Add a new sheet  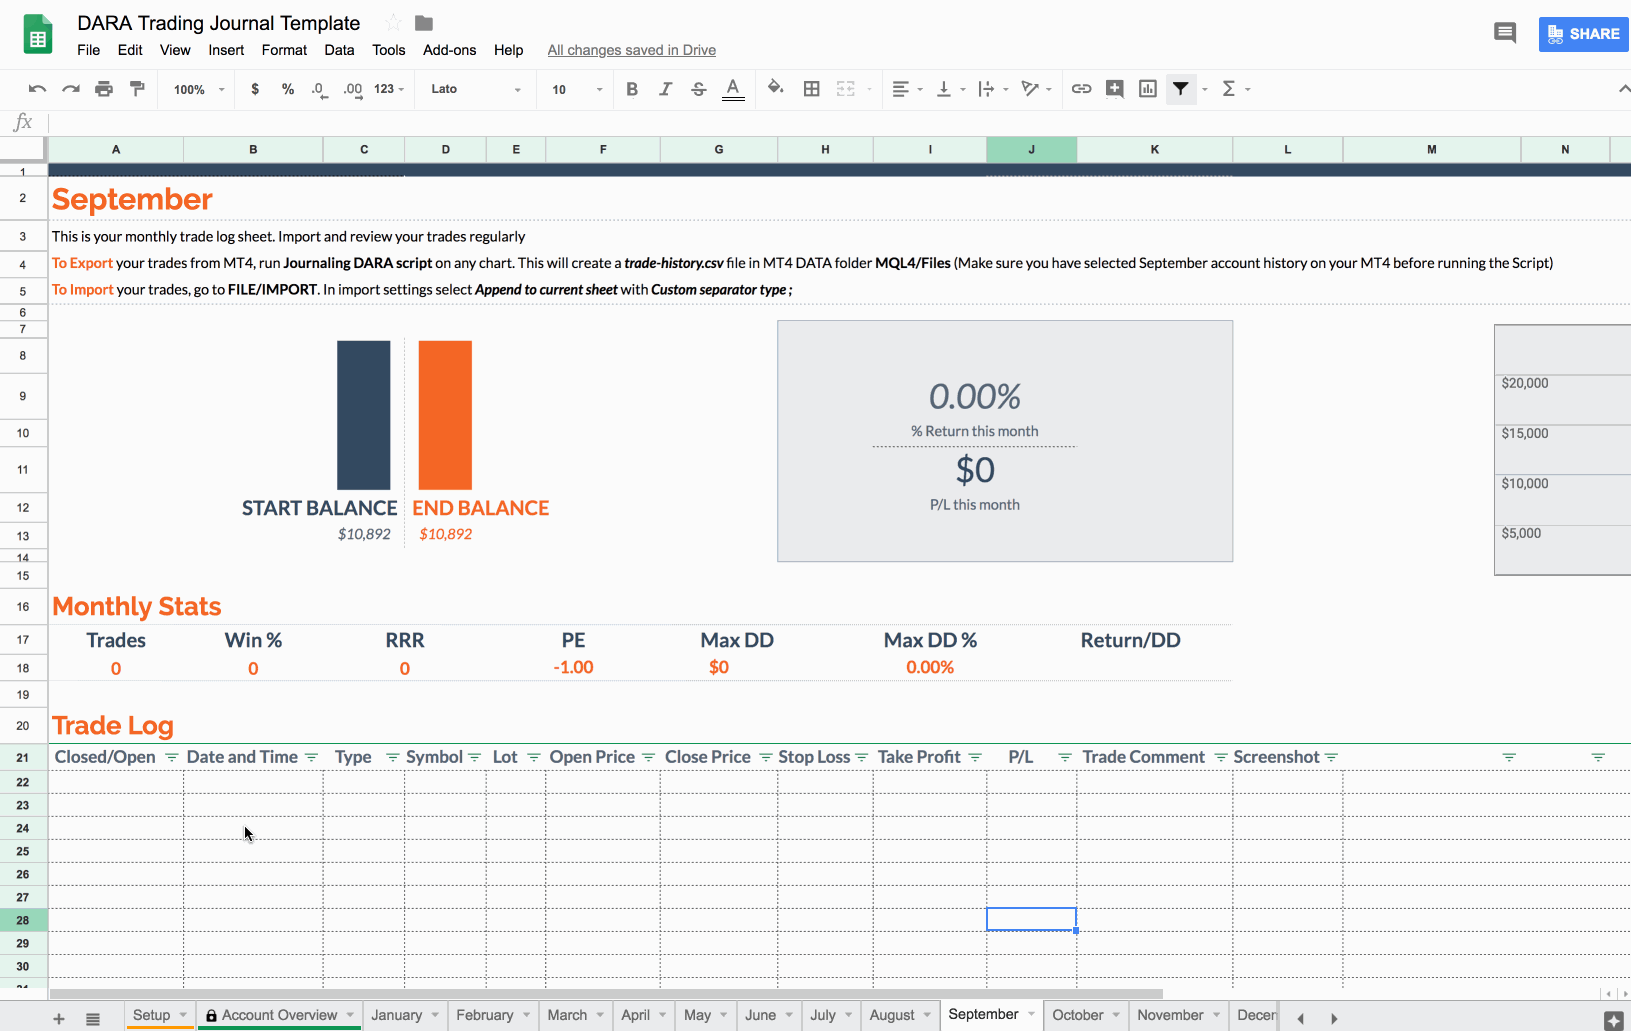[59, 1018]
